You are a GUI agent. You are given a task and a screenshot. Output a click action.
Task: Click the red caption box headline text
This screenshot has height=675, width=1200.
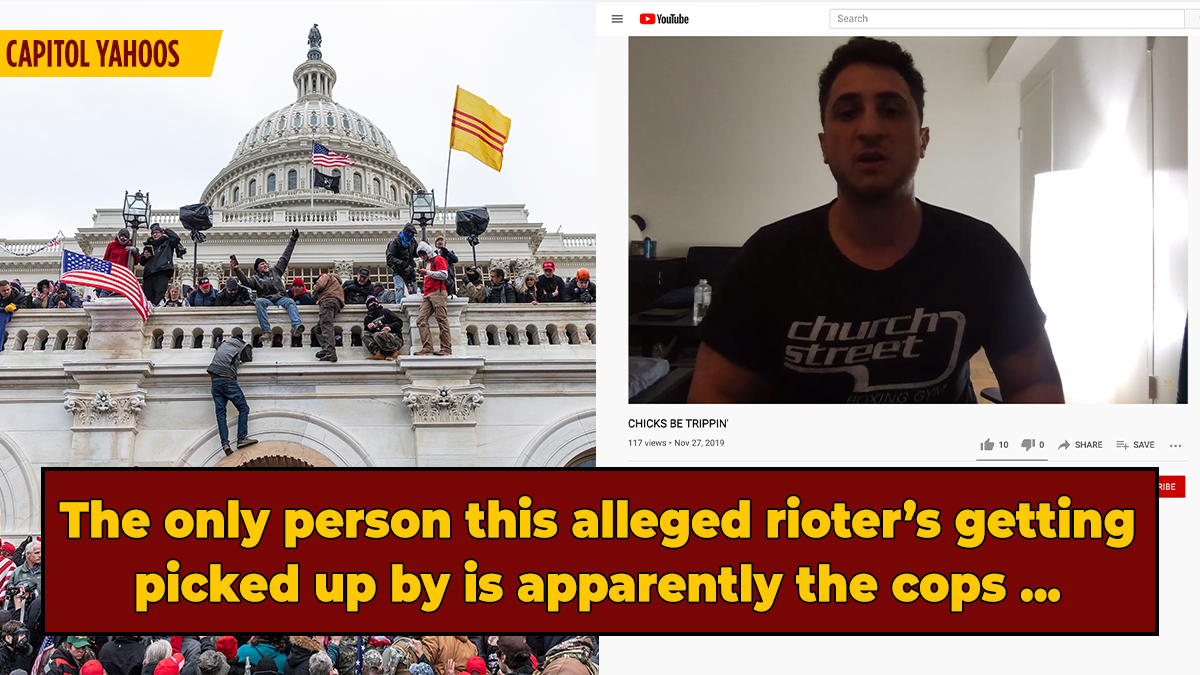click(x=600, y=552)
